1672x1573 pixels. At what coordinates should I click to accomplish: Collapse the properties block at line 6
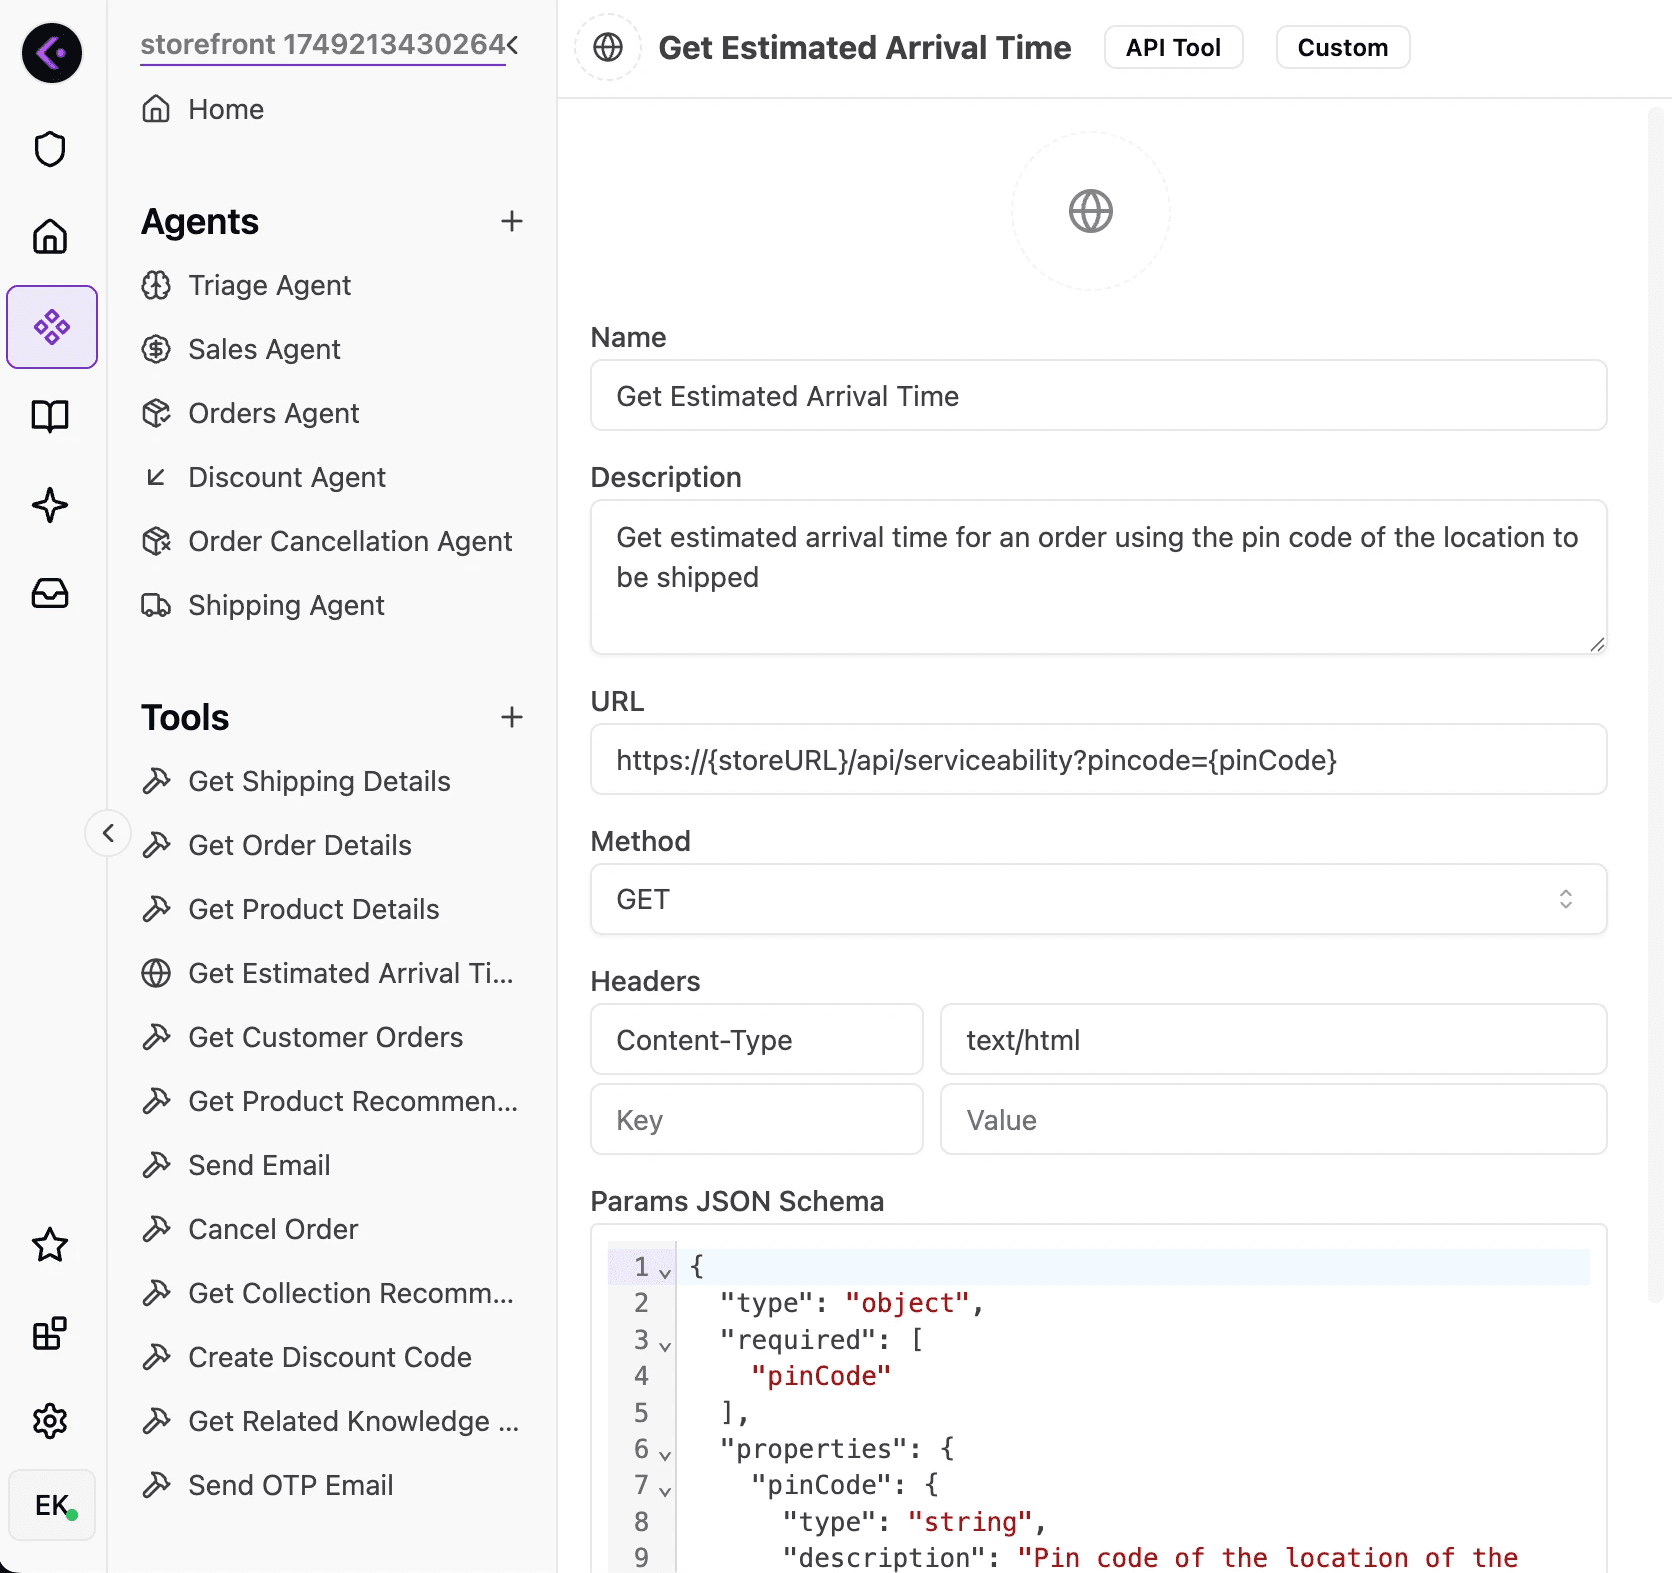coord(665,1454)
